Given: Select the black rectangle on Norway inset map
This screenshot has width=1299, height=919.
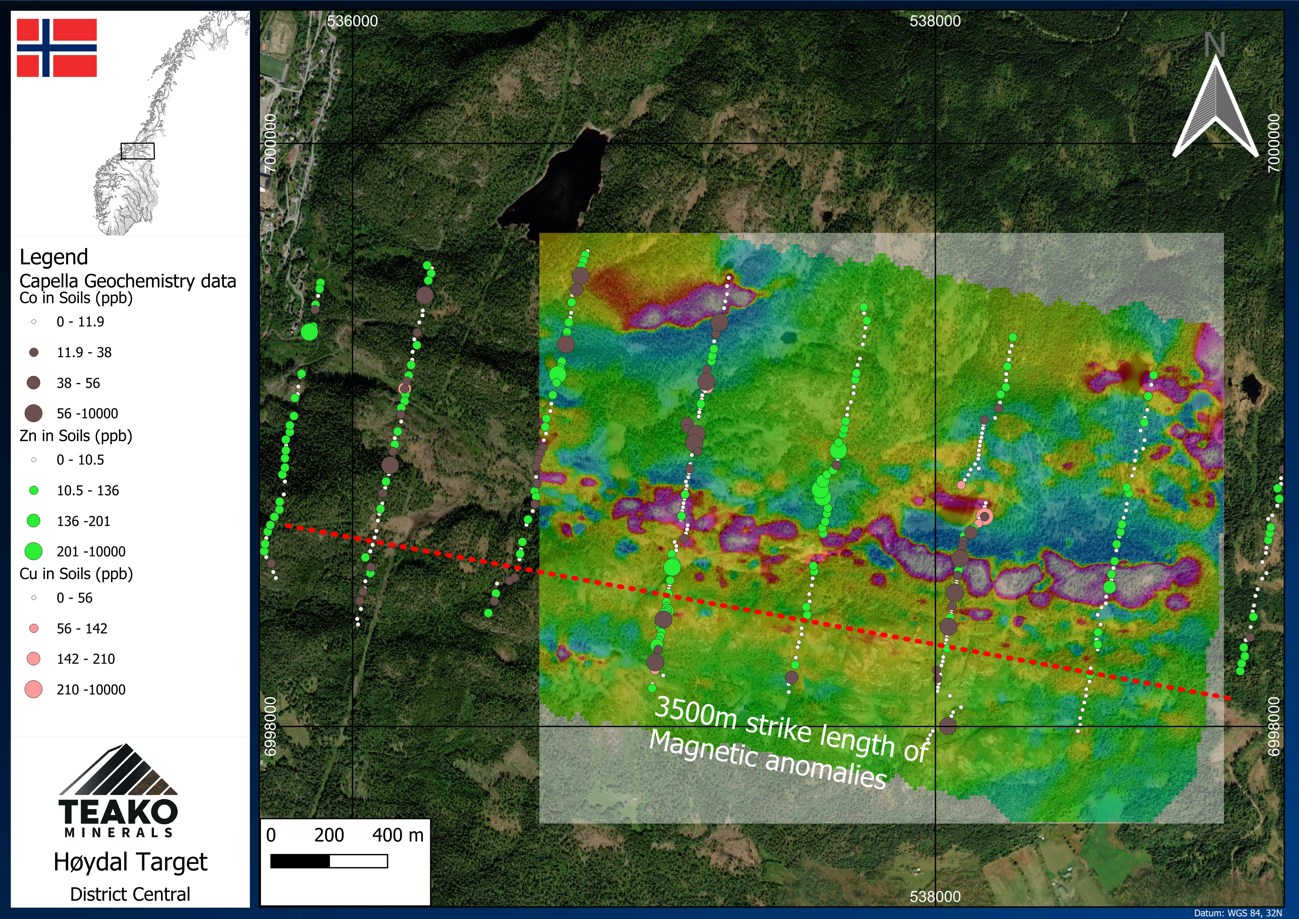Looking at the screenshot, I should click(138, 151).
